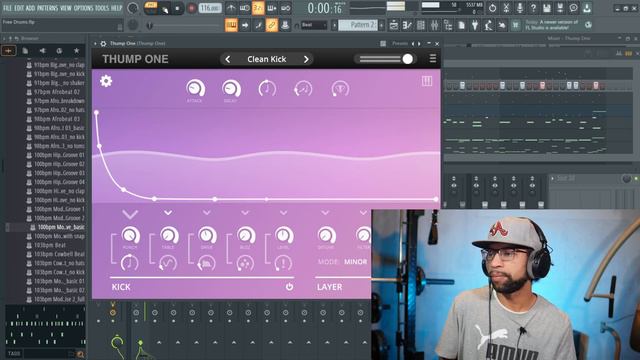Select previous preset left of Clean Kick
The image size is (640, 360).
[228, 59]
